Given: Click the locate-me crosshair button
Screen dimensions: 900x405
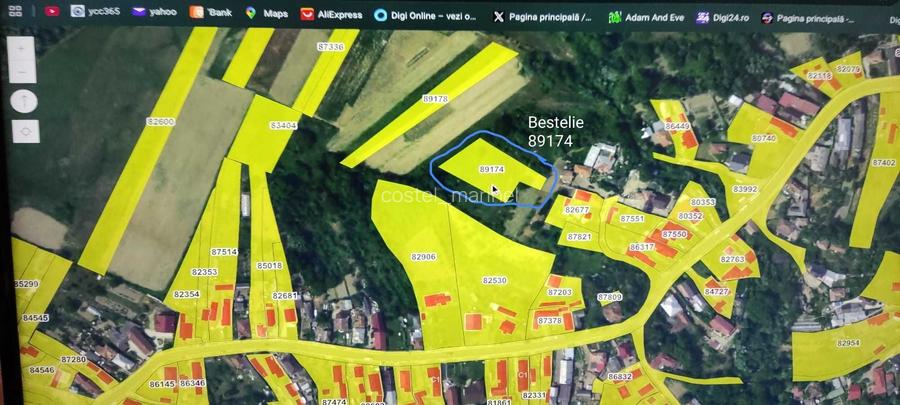Looking at the screenshot, I should 24,132.
